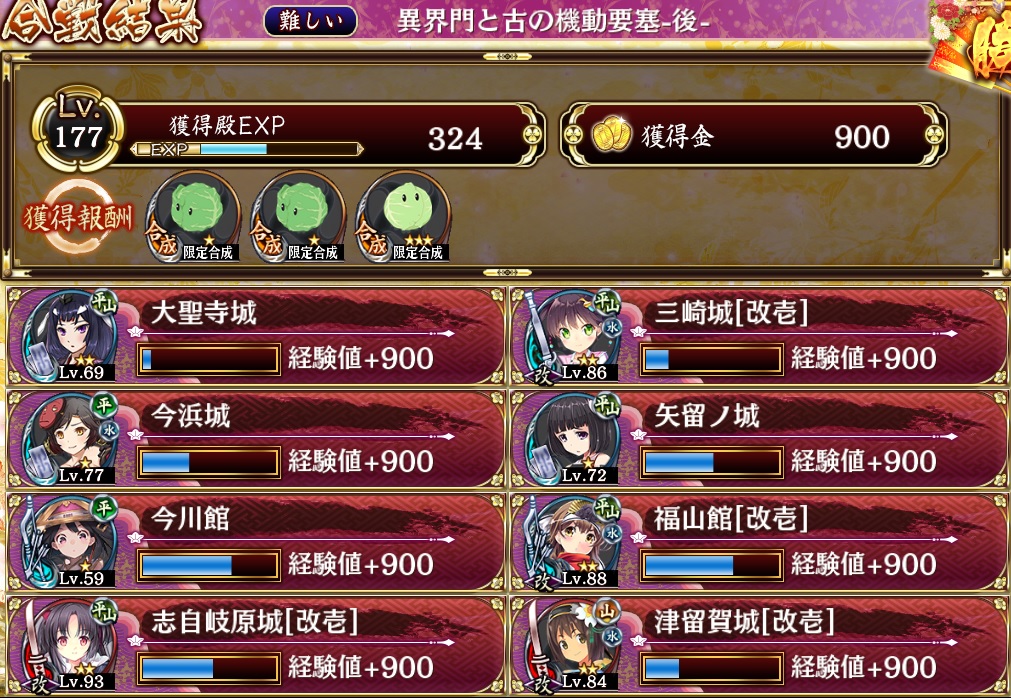Image resolution: width=1011 pixels, height=698 pixels.
Task: Click the 難しい difficulty label
Action: tap(310, 21)
